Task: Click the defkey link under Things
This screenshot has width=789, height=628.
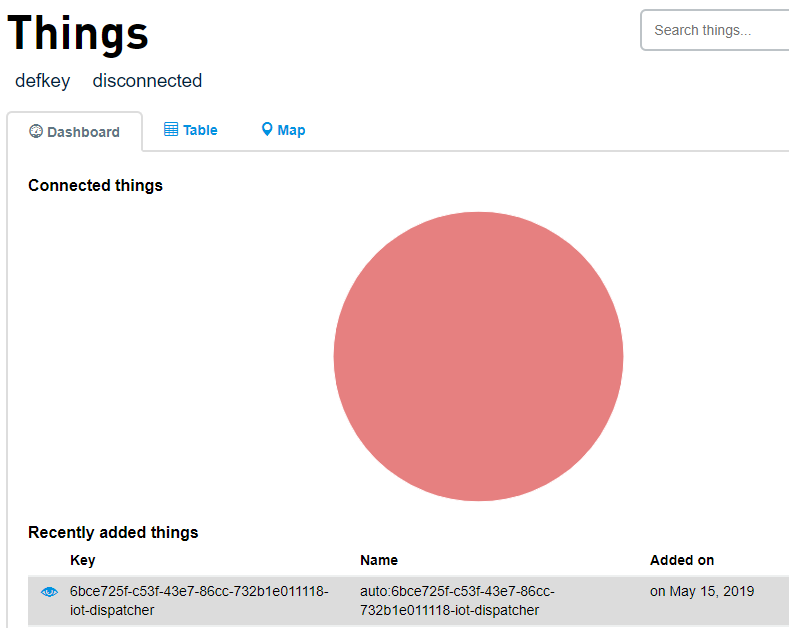Action: pos(42,81)
